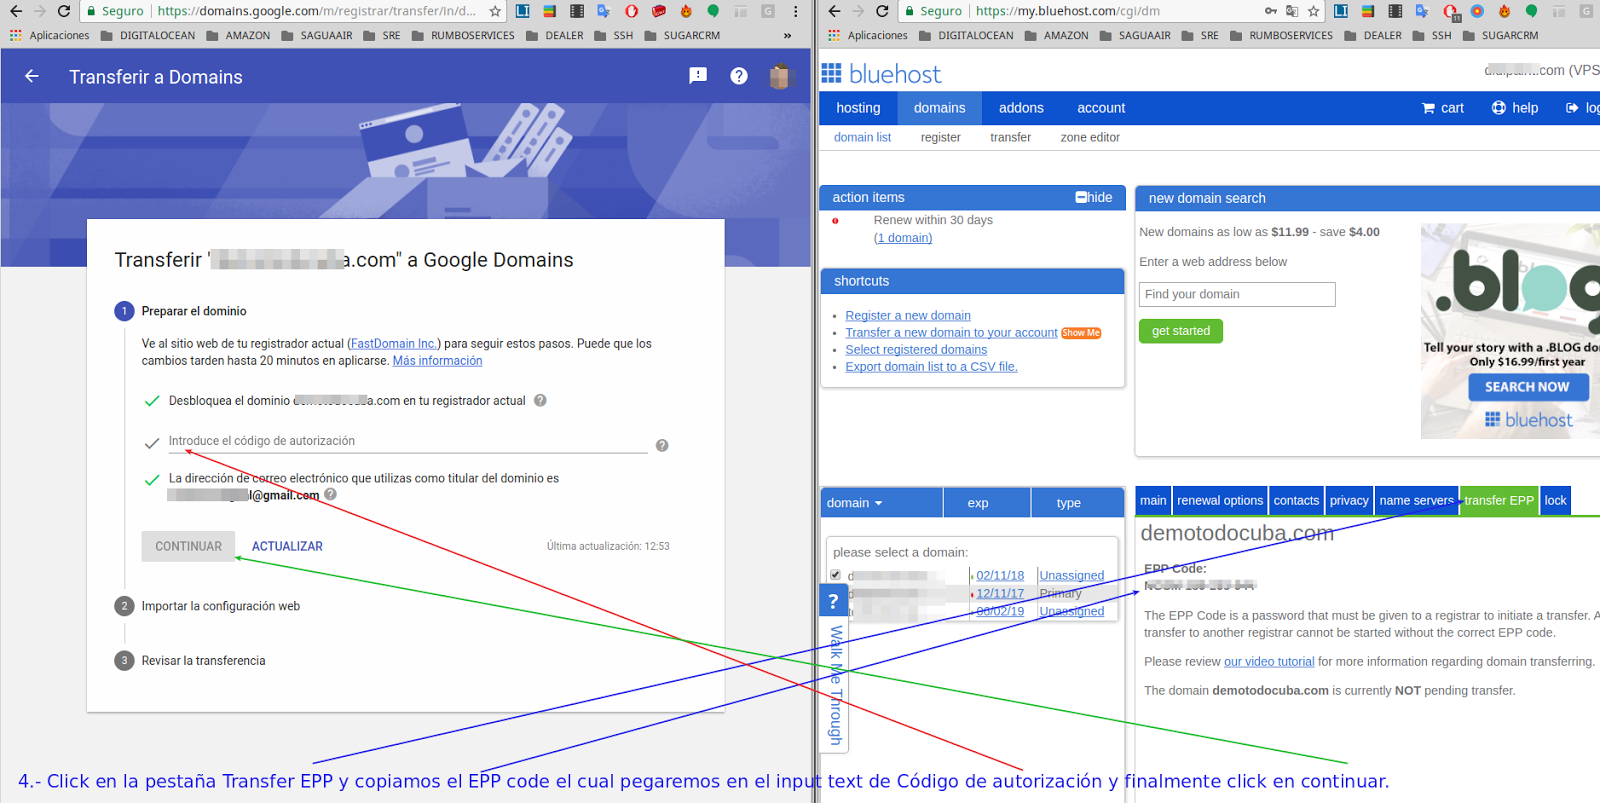
Task: Reload the Bluehost browser page
Action: [882, 11]
